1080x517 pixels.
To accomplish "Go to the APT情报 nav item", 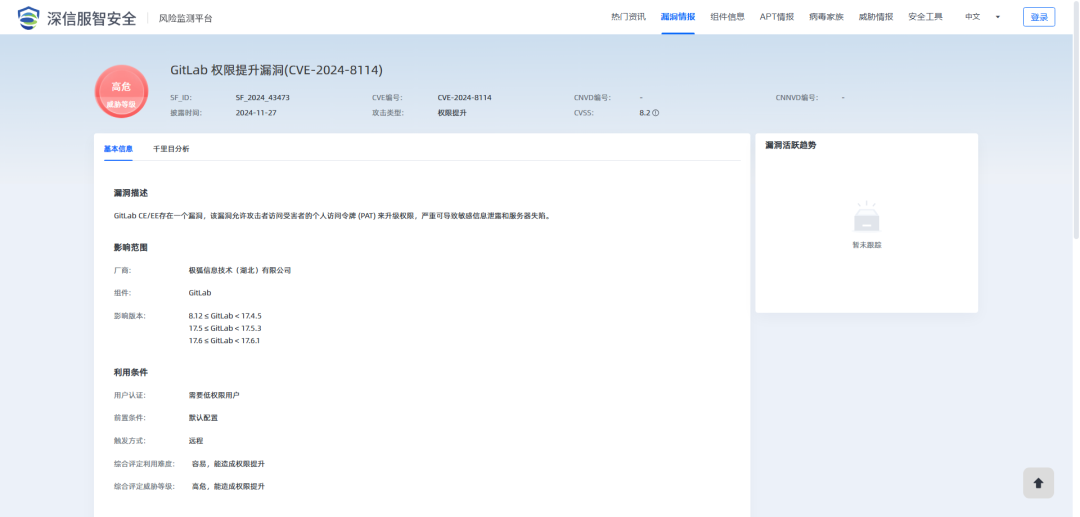I will click(777, 17).
